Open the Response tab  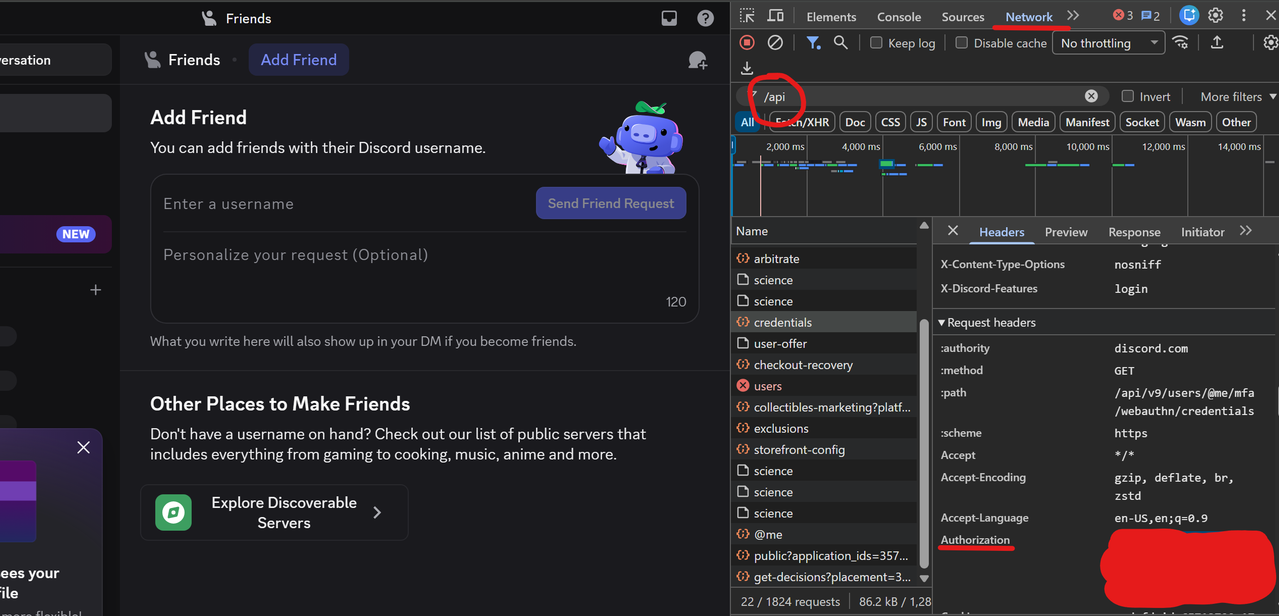1134,232
